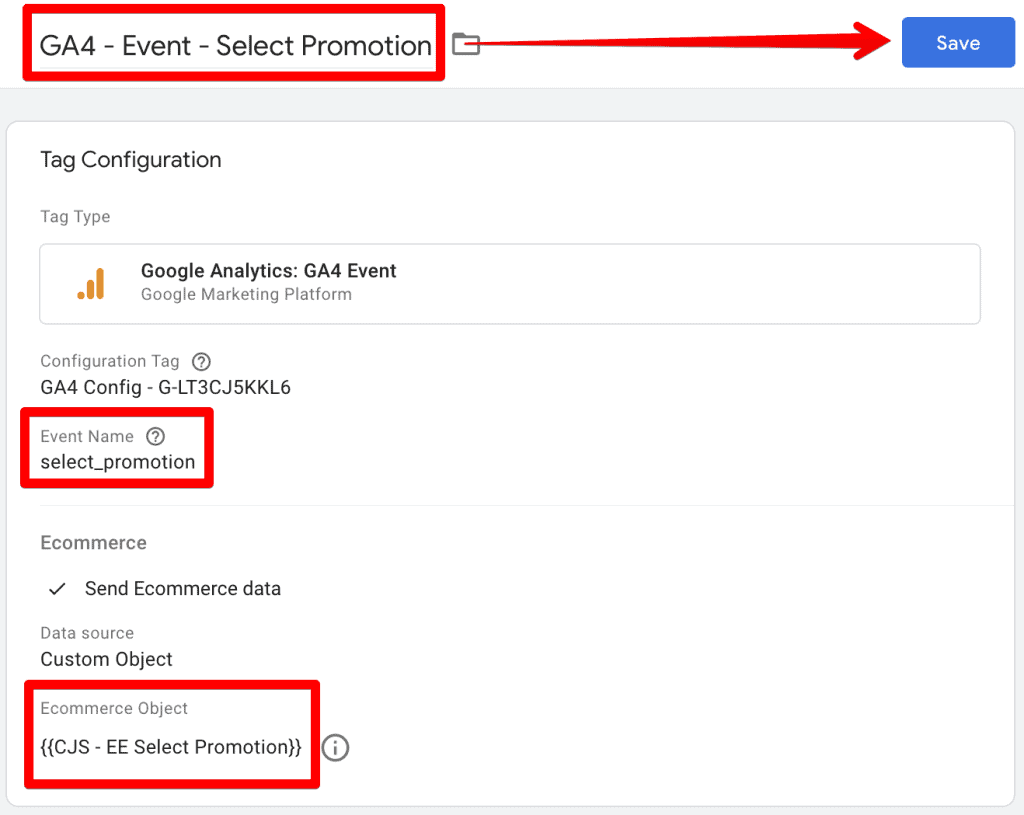This screenshot has width=1024, height=815.
Task: Open the Data source Custom Object selector
Action: click(x=106, y=659)
